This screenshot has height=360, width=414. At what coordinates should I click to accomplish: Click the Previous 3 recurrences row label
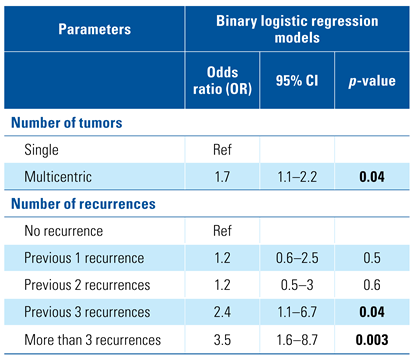[x=87, y=312]
